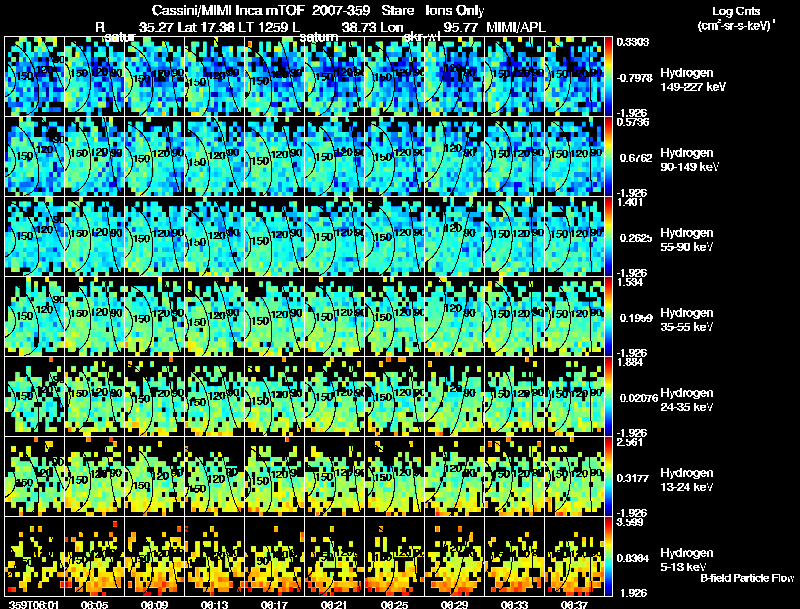This screenshot has width=800, height=609.
Task: Click the '06:09' time label
Action: click(154, 604)
